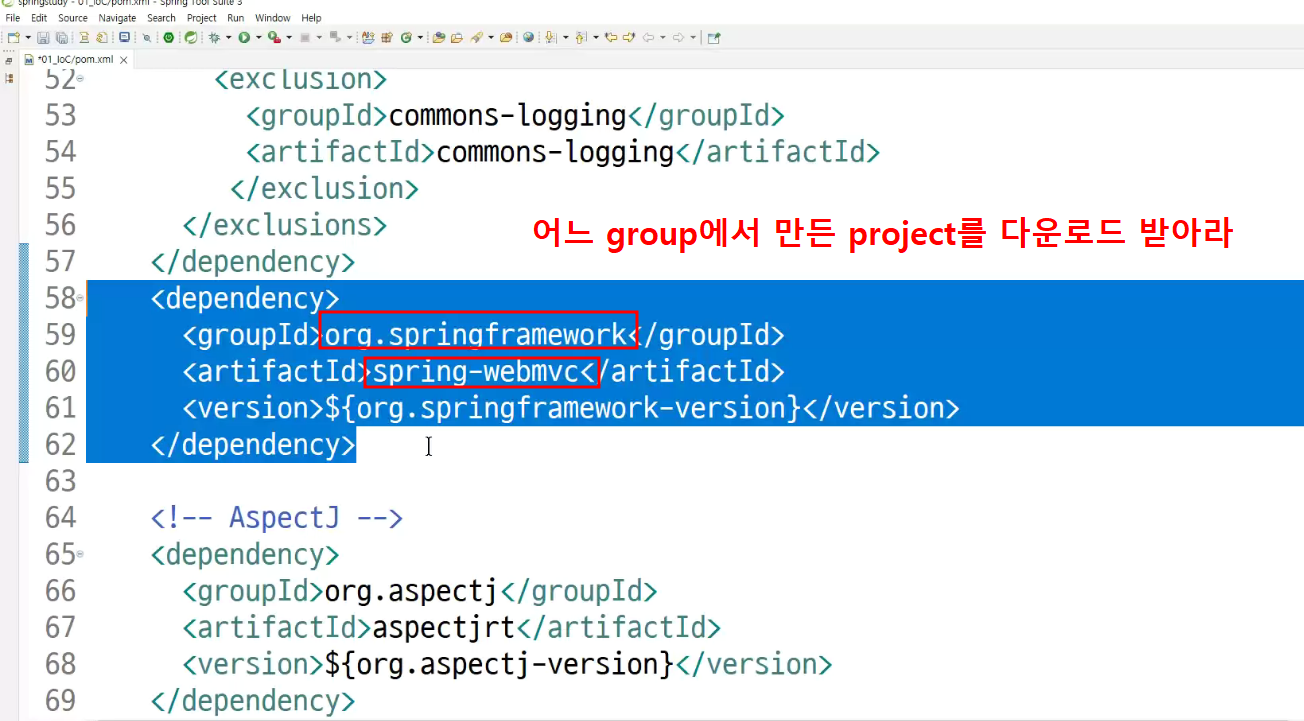Collapse the dependency fold at line 58

point(80,298)
